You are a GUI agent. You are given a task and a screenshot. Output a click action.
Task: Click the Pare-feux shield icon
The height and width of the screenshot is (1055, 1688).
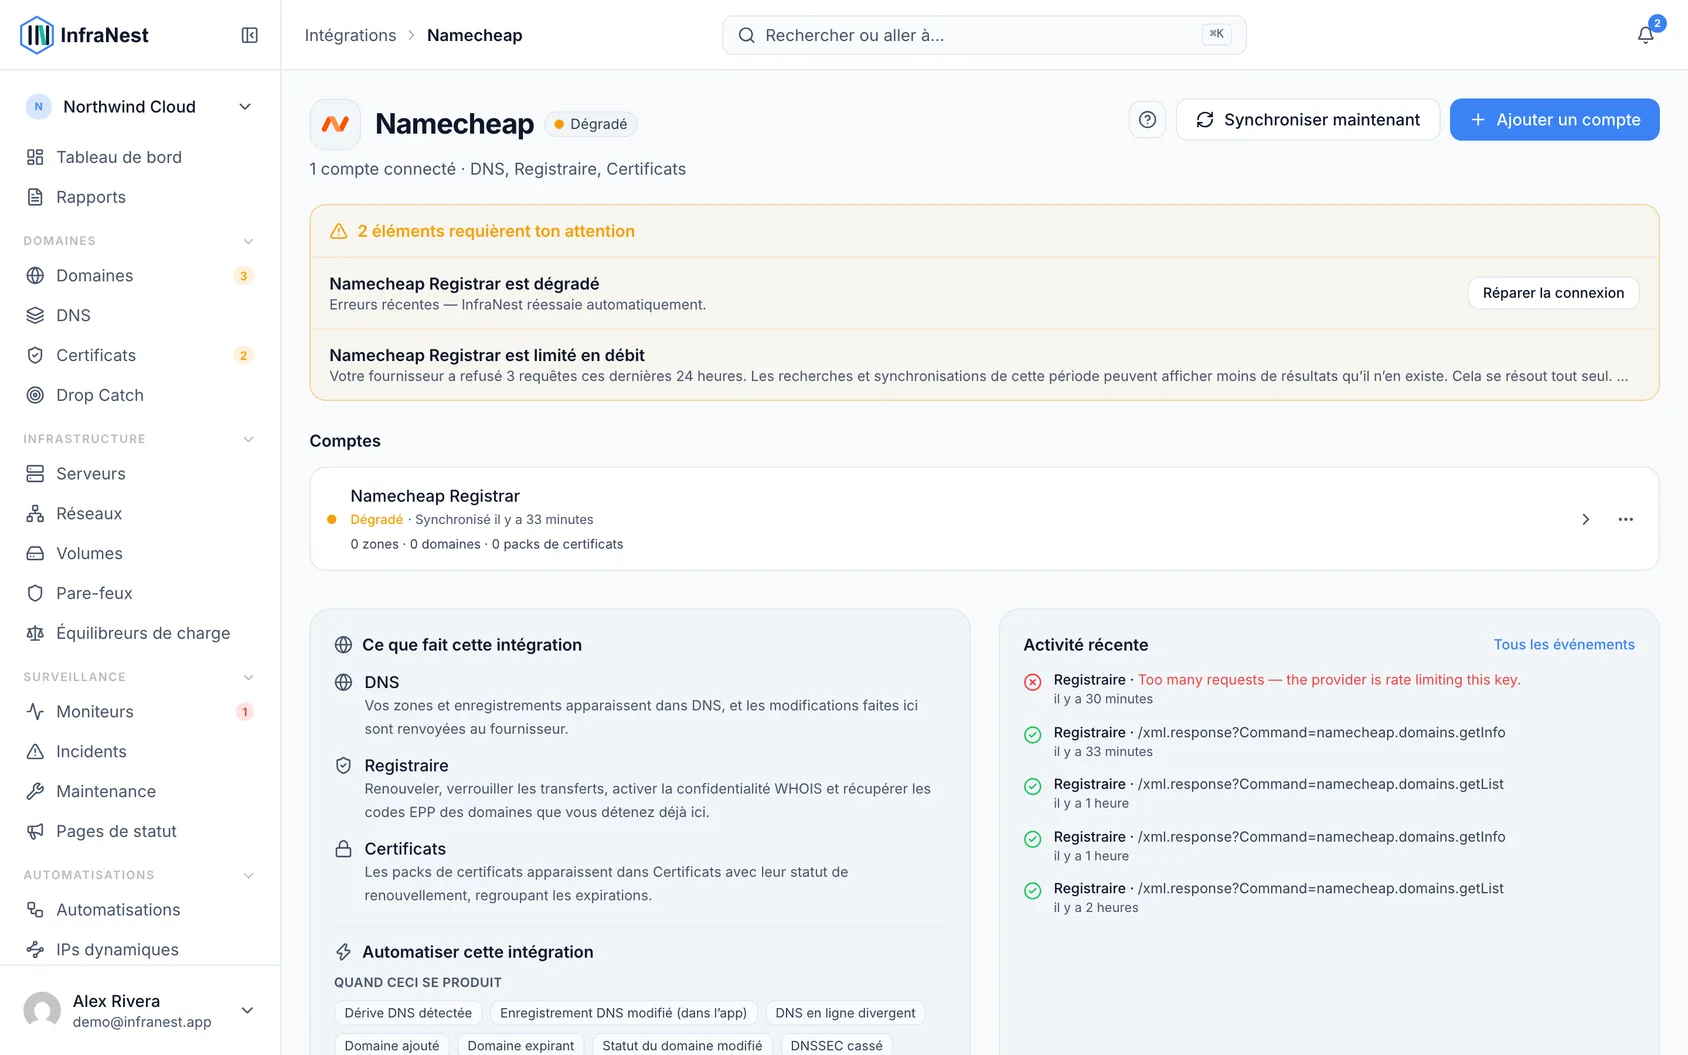(x=35, y=593)
